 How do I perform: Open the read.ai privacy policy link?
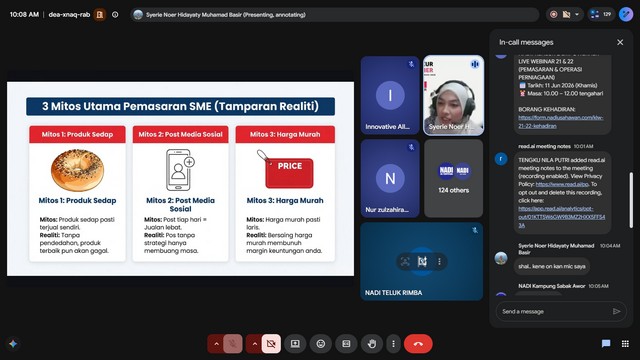562,184
